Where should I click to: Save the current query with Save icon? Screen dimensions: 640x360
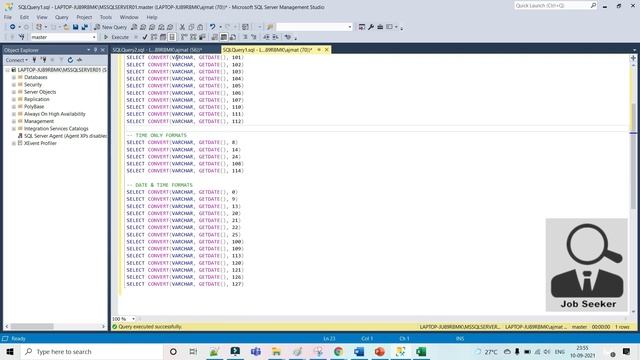76,27
